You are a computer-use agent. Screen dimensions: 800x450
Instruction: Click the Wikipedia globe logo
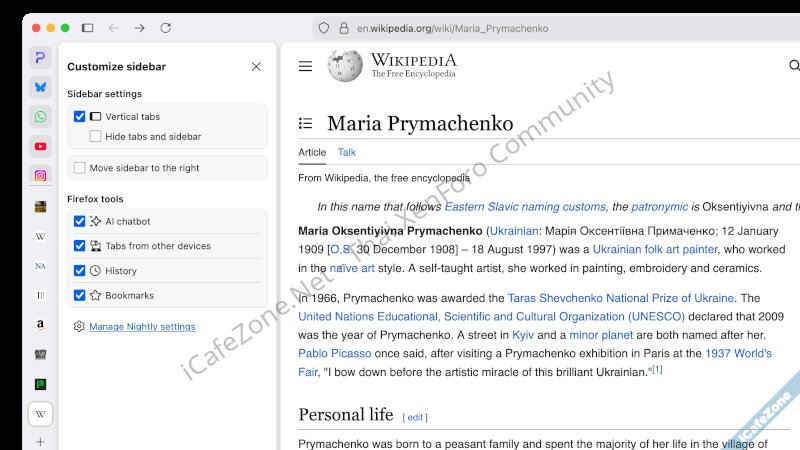point(345,66)
